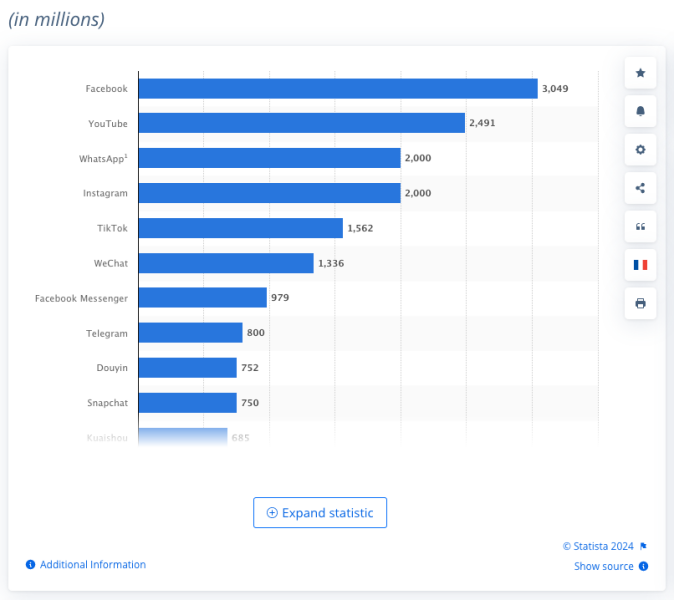
Task: Click the YouTube axis label
Action: (x=108, y=124)
